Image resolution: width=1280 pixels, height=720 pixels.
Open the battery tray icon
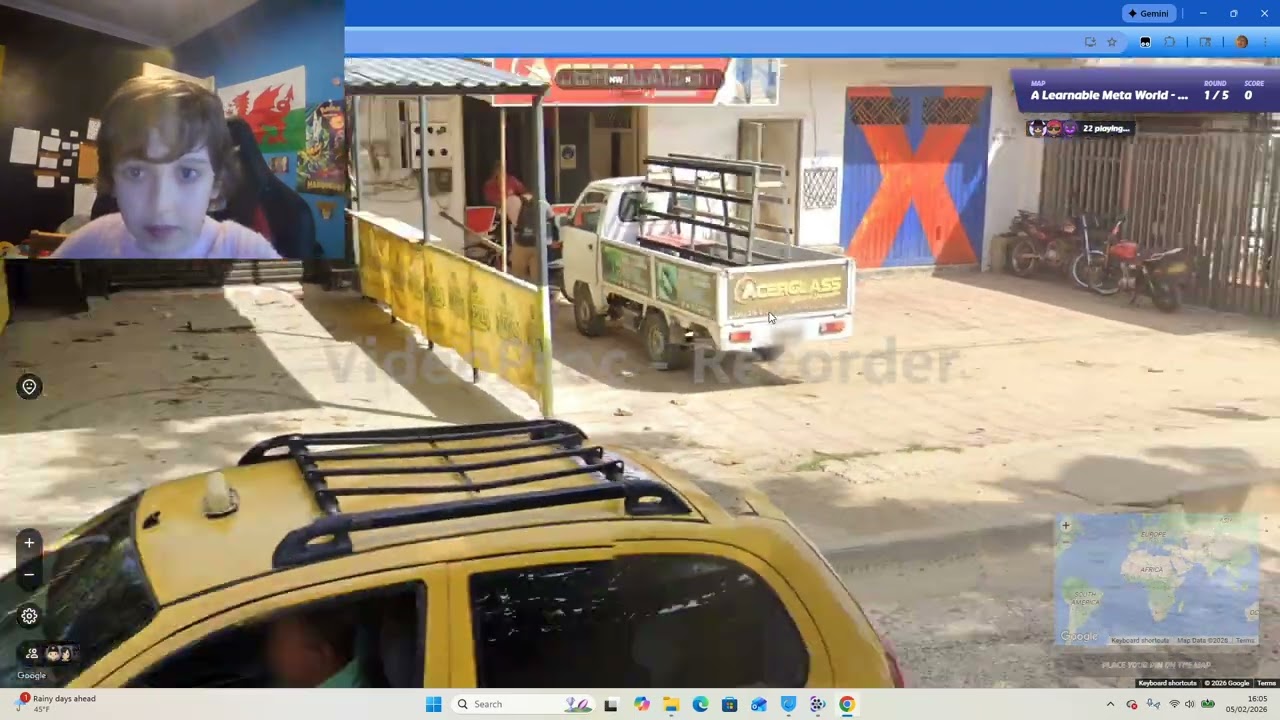(x=1208, y=704)
